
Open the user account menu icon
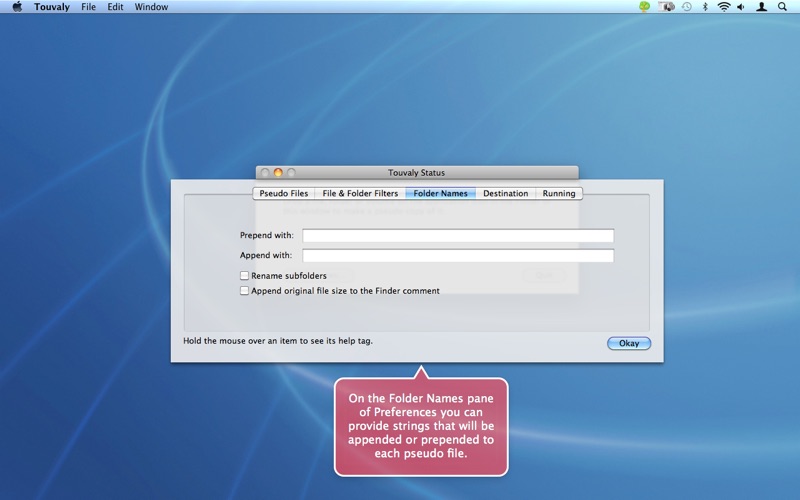[x=761, y=7]
